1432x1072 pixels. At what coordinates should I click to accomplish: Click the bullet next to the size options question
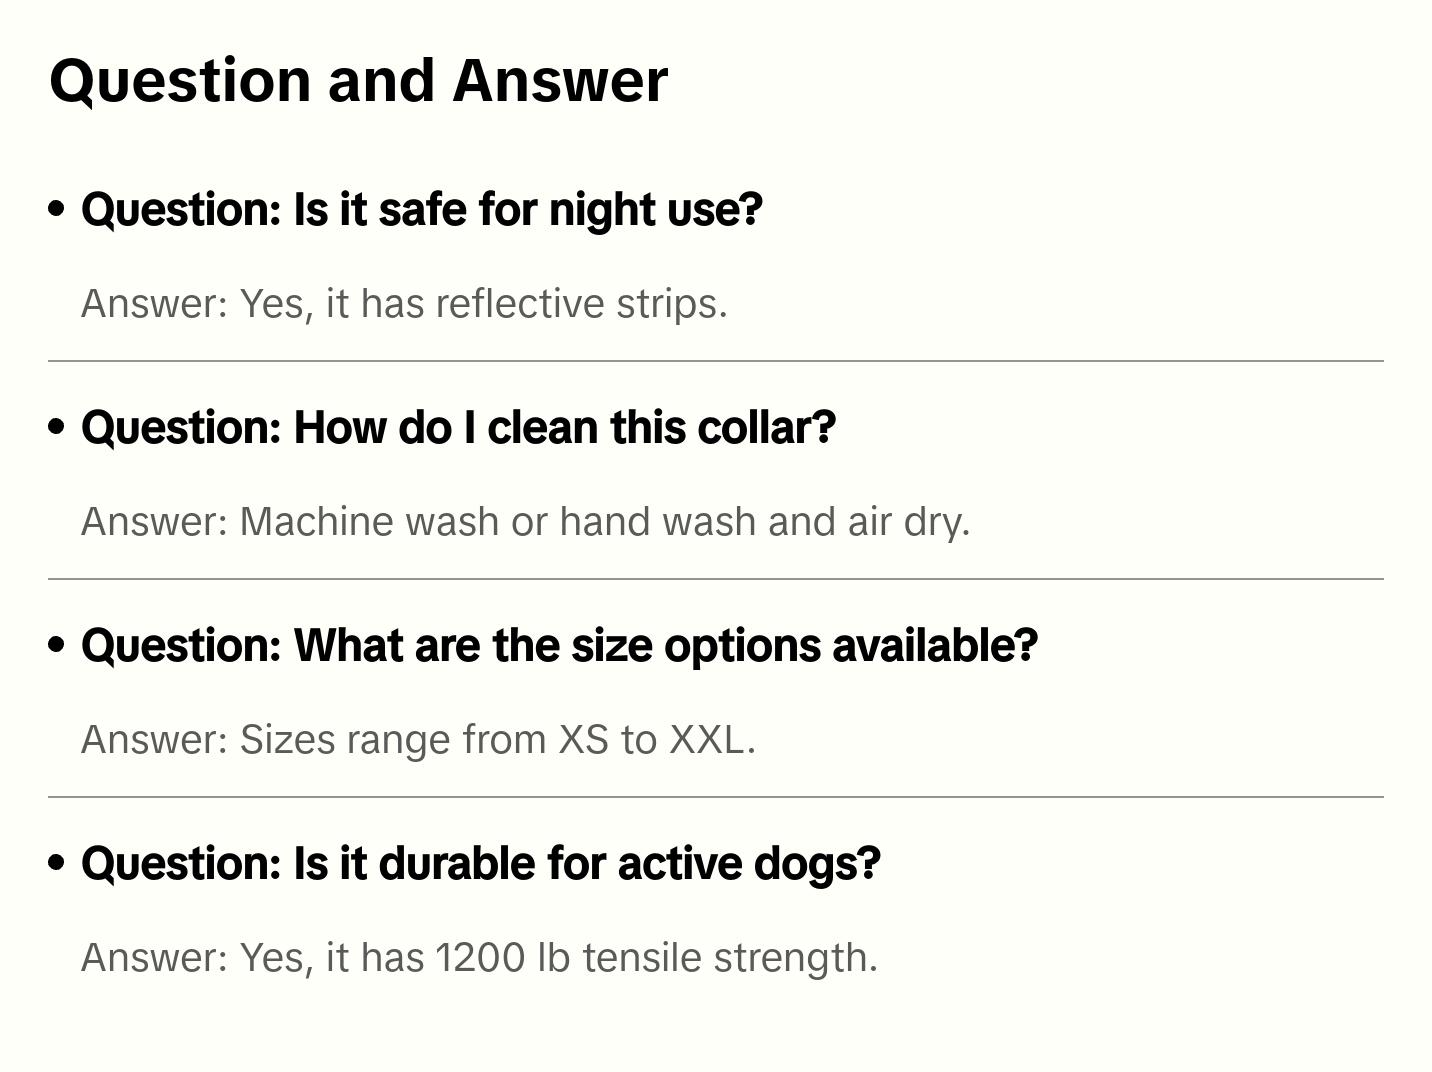[x=57, y=645]
